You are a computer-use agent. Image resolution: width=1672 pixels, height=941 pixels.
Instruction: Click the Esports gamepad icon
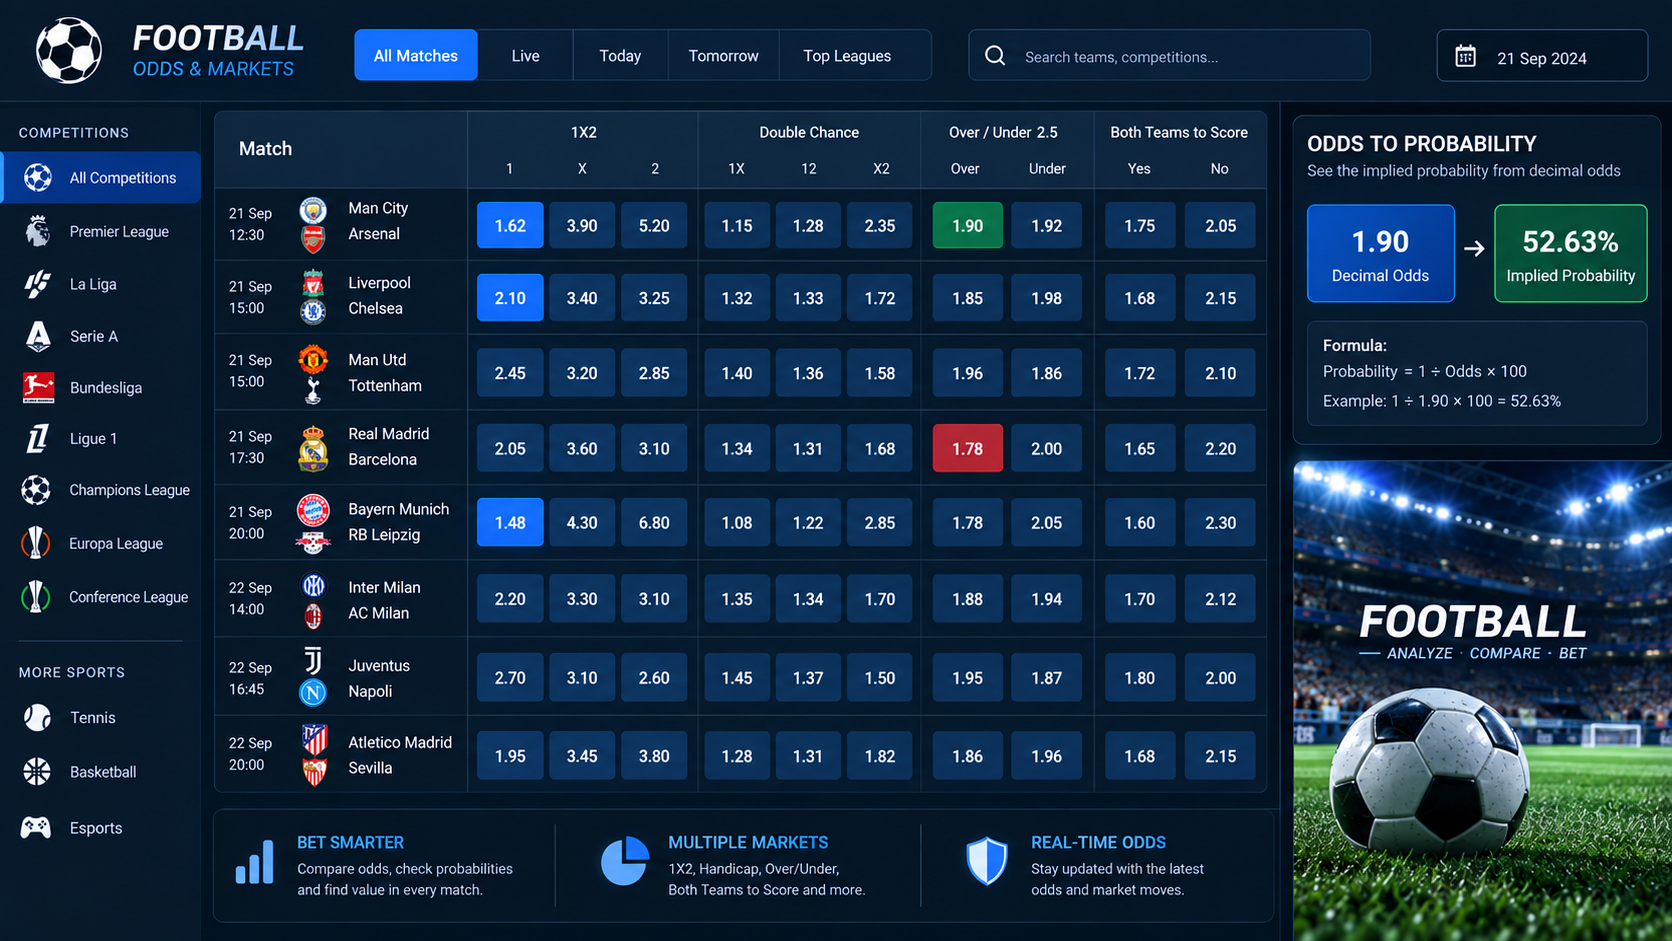36,828
